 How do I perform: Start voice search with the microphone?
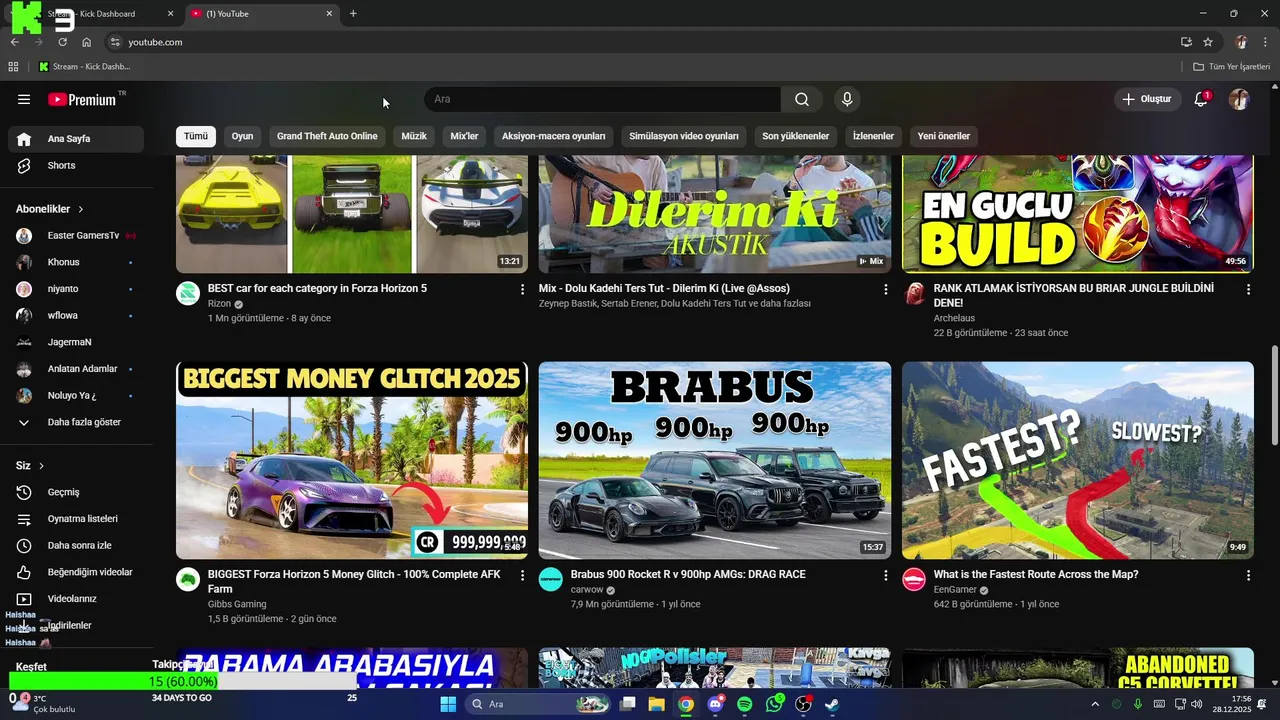tap(847, 99)
